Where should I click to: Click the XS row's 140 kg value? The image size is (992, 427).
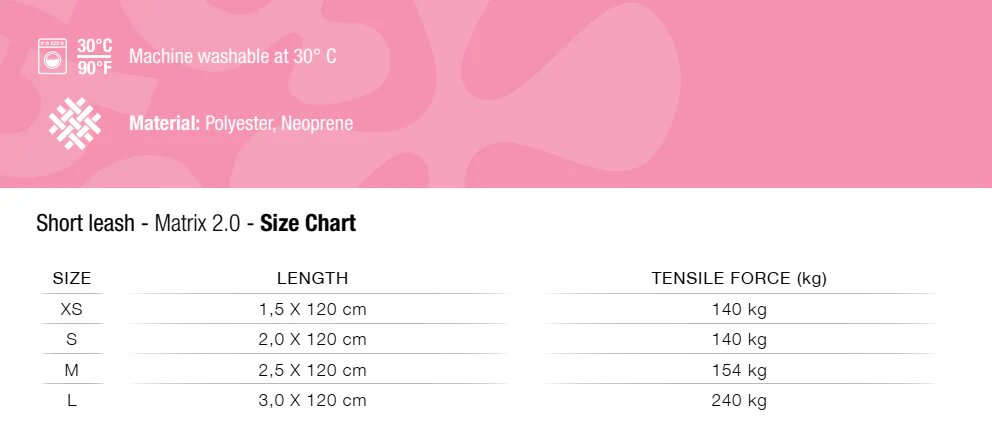(739, 310)
